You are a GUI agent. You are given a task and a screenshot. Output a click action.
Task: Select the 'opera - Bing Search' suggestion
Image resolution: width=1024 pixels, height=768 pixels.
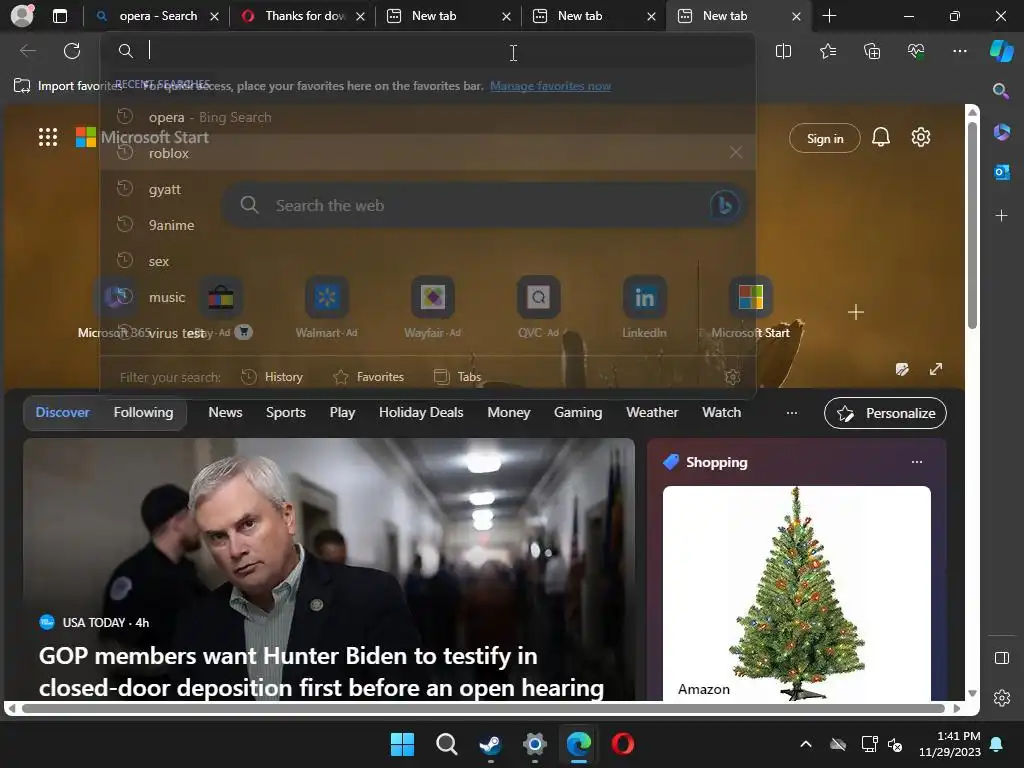click(x=428, y=117)
